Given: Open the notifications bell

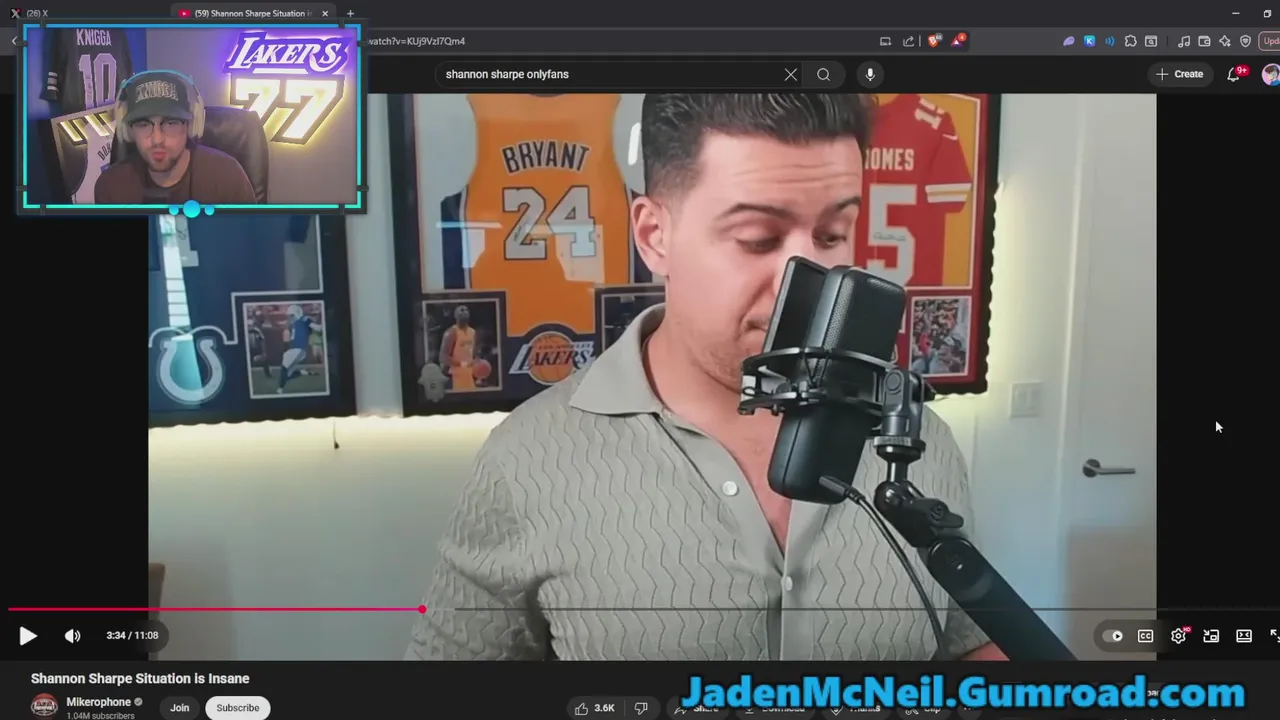Looking at the screenshot, I should tap(1234, 74).
